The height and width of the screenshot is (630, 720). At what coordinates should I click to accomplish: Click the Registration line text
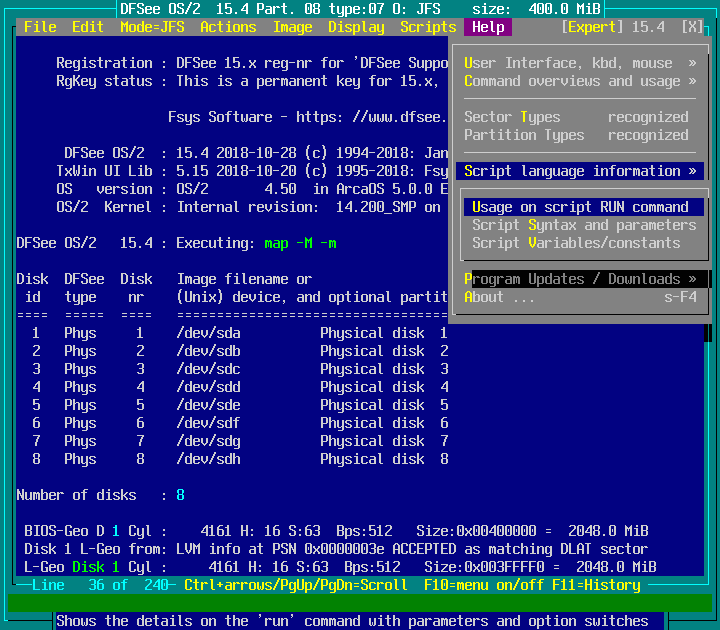click(x=252, y=63)
